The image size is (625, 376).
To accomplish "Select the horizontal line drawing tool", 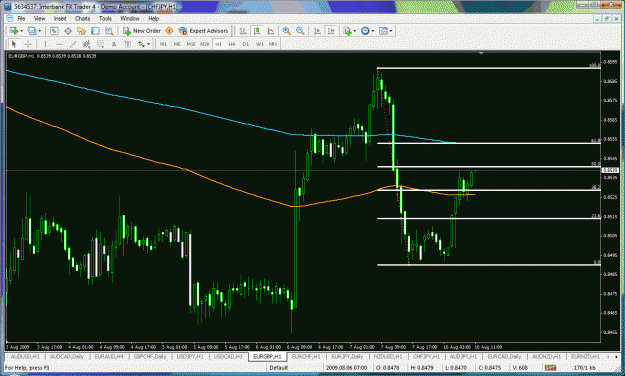I will (59, 44).
